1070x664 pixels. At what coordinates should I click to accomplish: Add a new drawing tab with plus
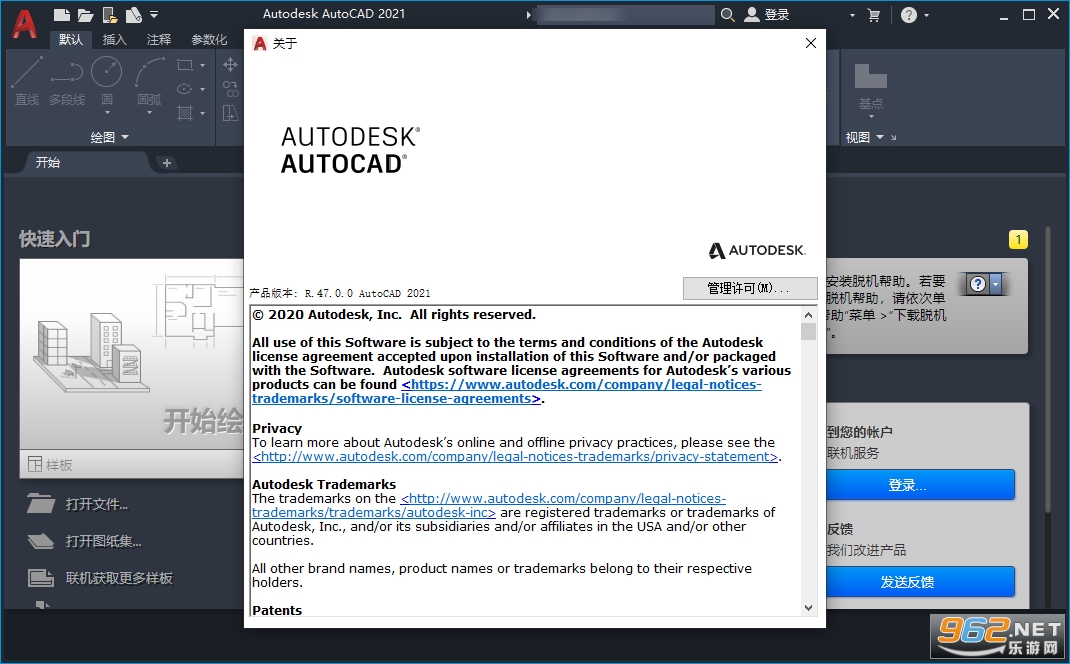tap(167, 162)
